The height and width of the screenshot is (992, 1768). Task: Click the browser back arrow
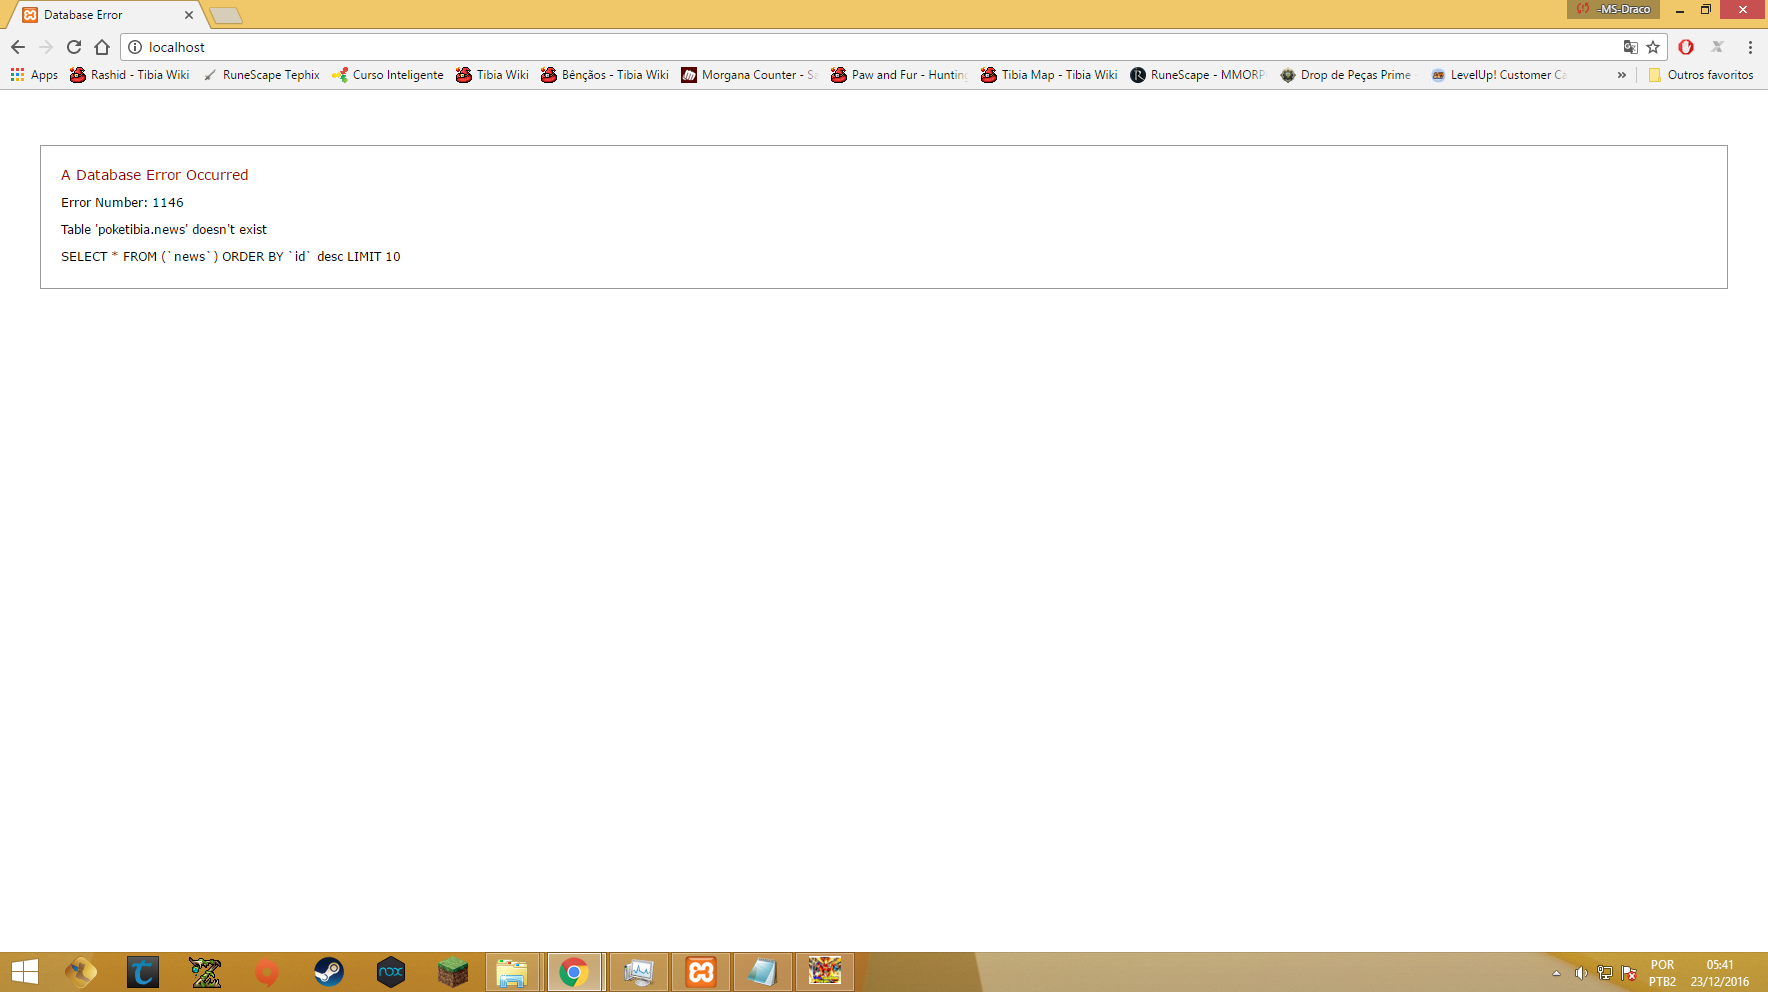(x=18, y=47)
